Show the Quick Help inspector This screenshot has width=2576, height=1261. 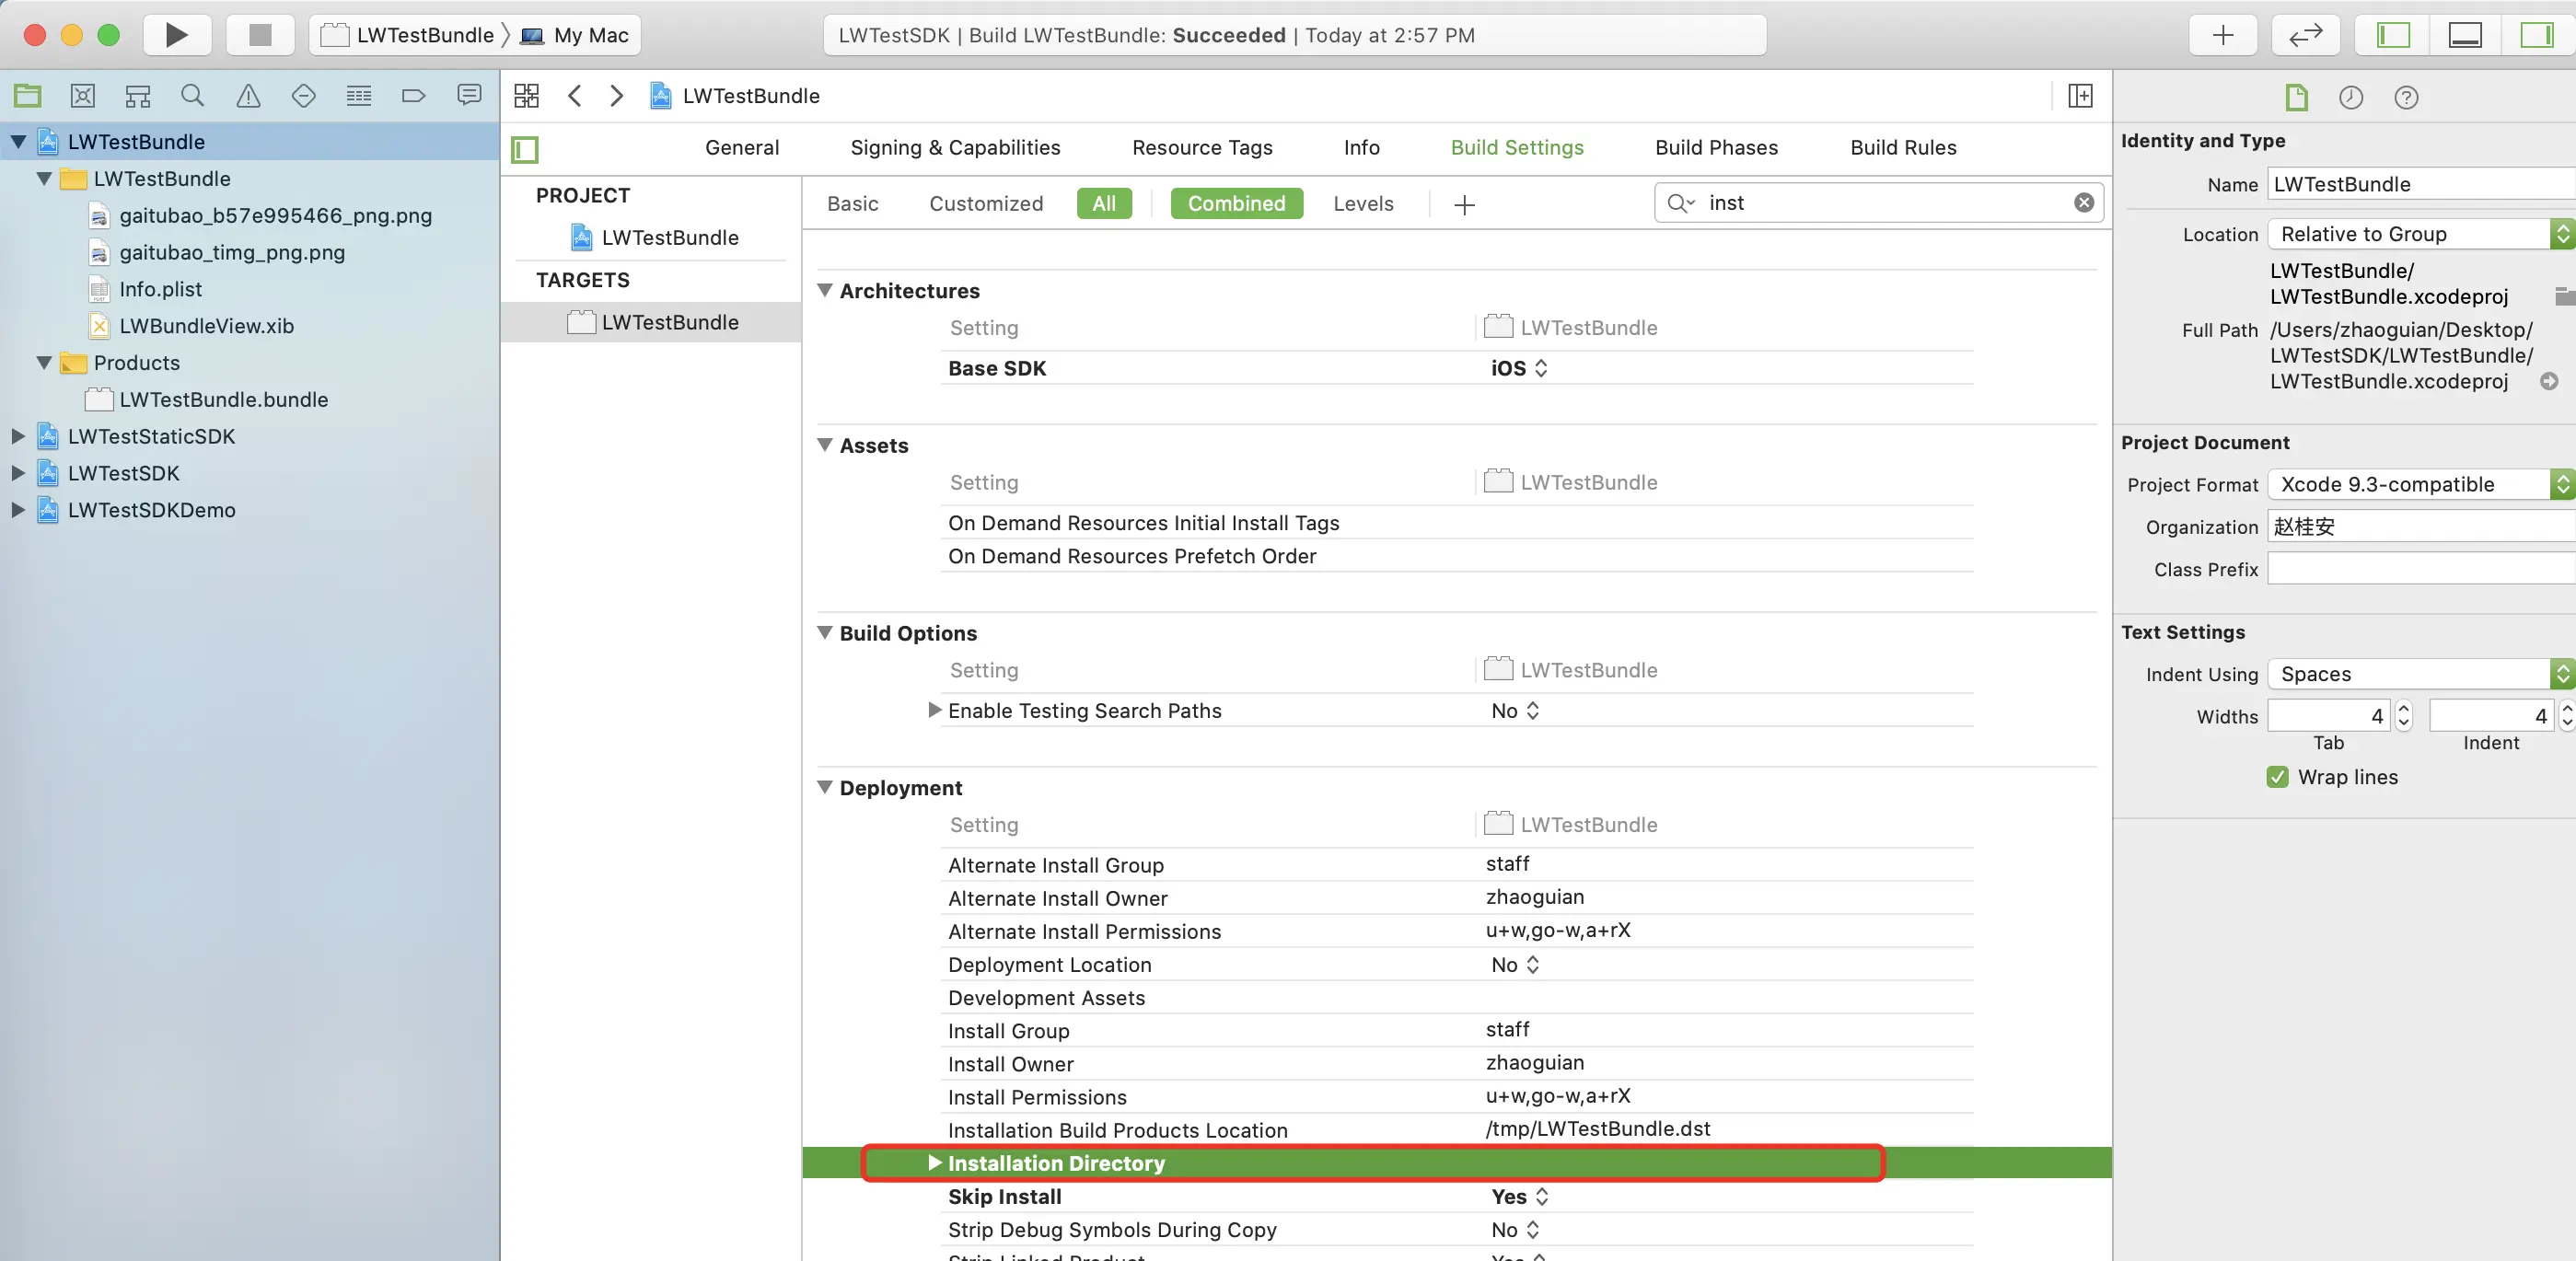pos(2406,97)
